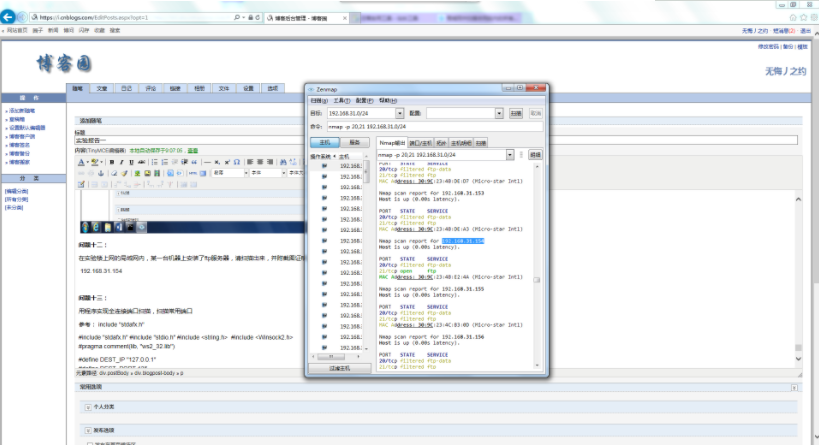Open the Zenmap target dropdown for 192.168.31.0/24
This screenshot has height=445, width=819.
pyautogui.click(x=401, y=114)
